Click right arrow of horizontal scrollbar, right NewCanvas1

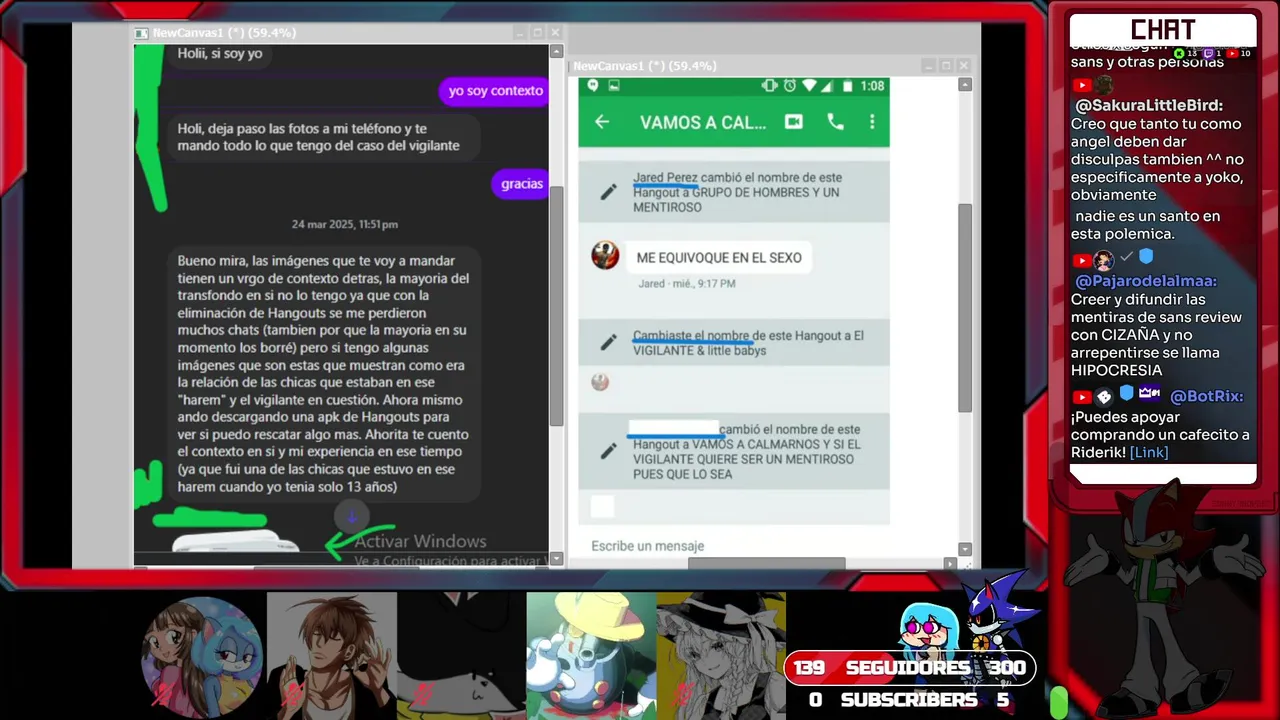(950, 564)
